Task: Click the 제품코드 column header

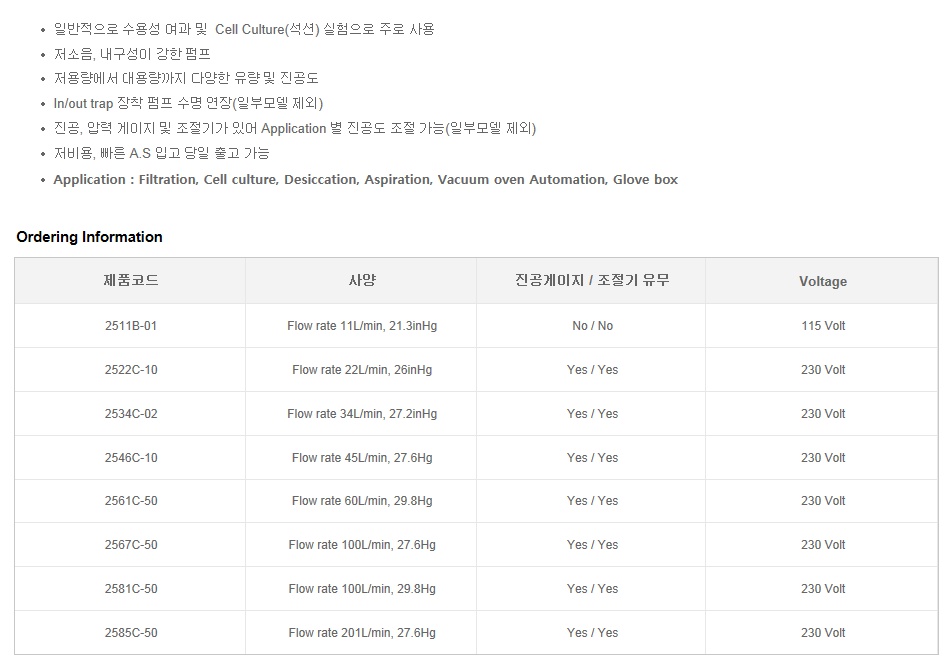Action: coord(131,280)
